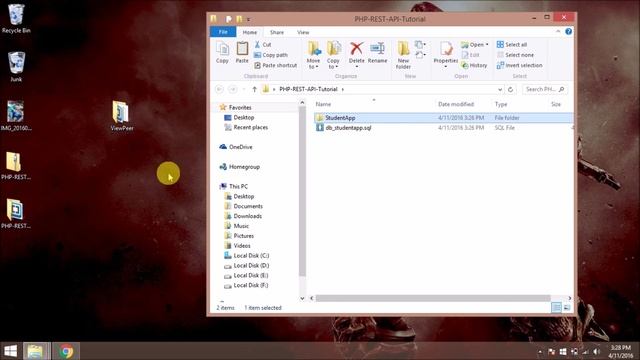Select Favorites in the navigation pane
Image resolution: width=640 pixels, height=360 pixels.
(x=240, y=107)
